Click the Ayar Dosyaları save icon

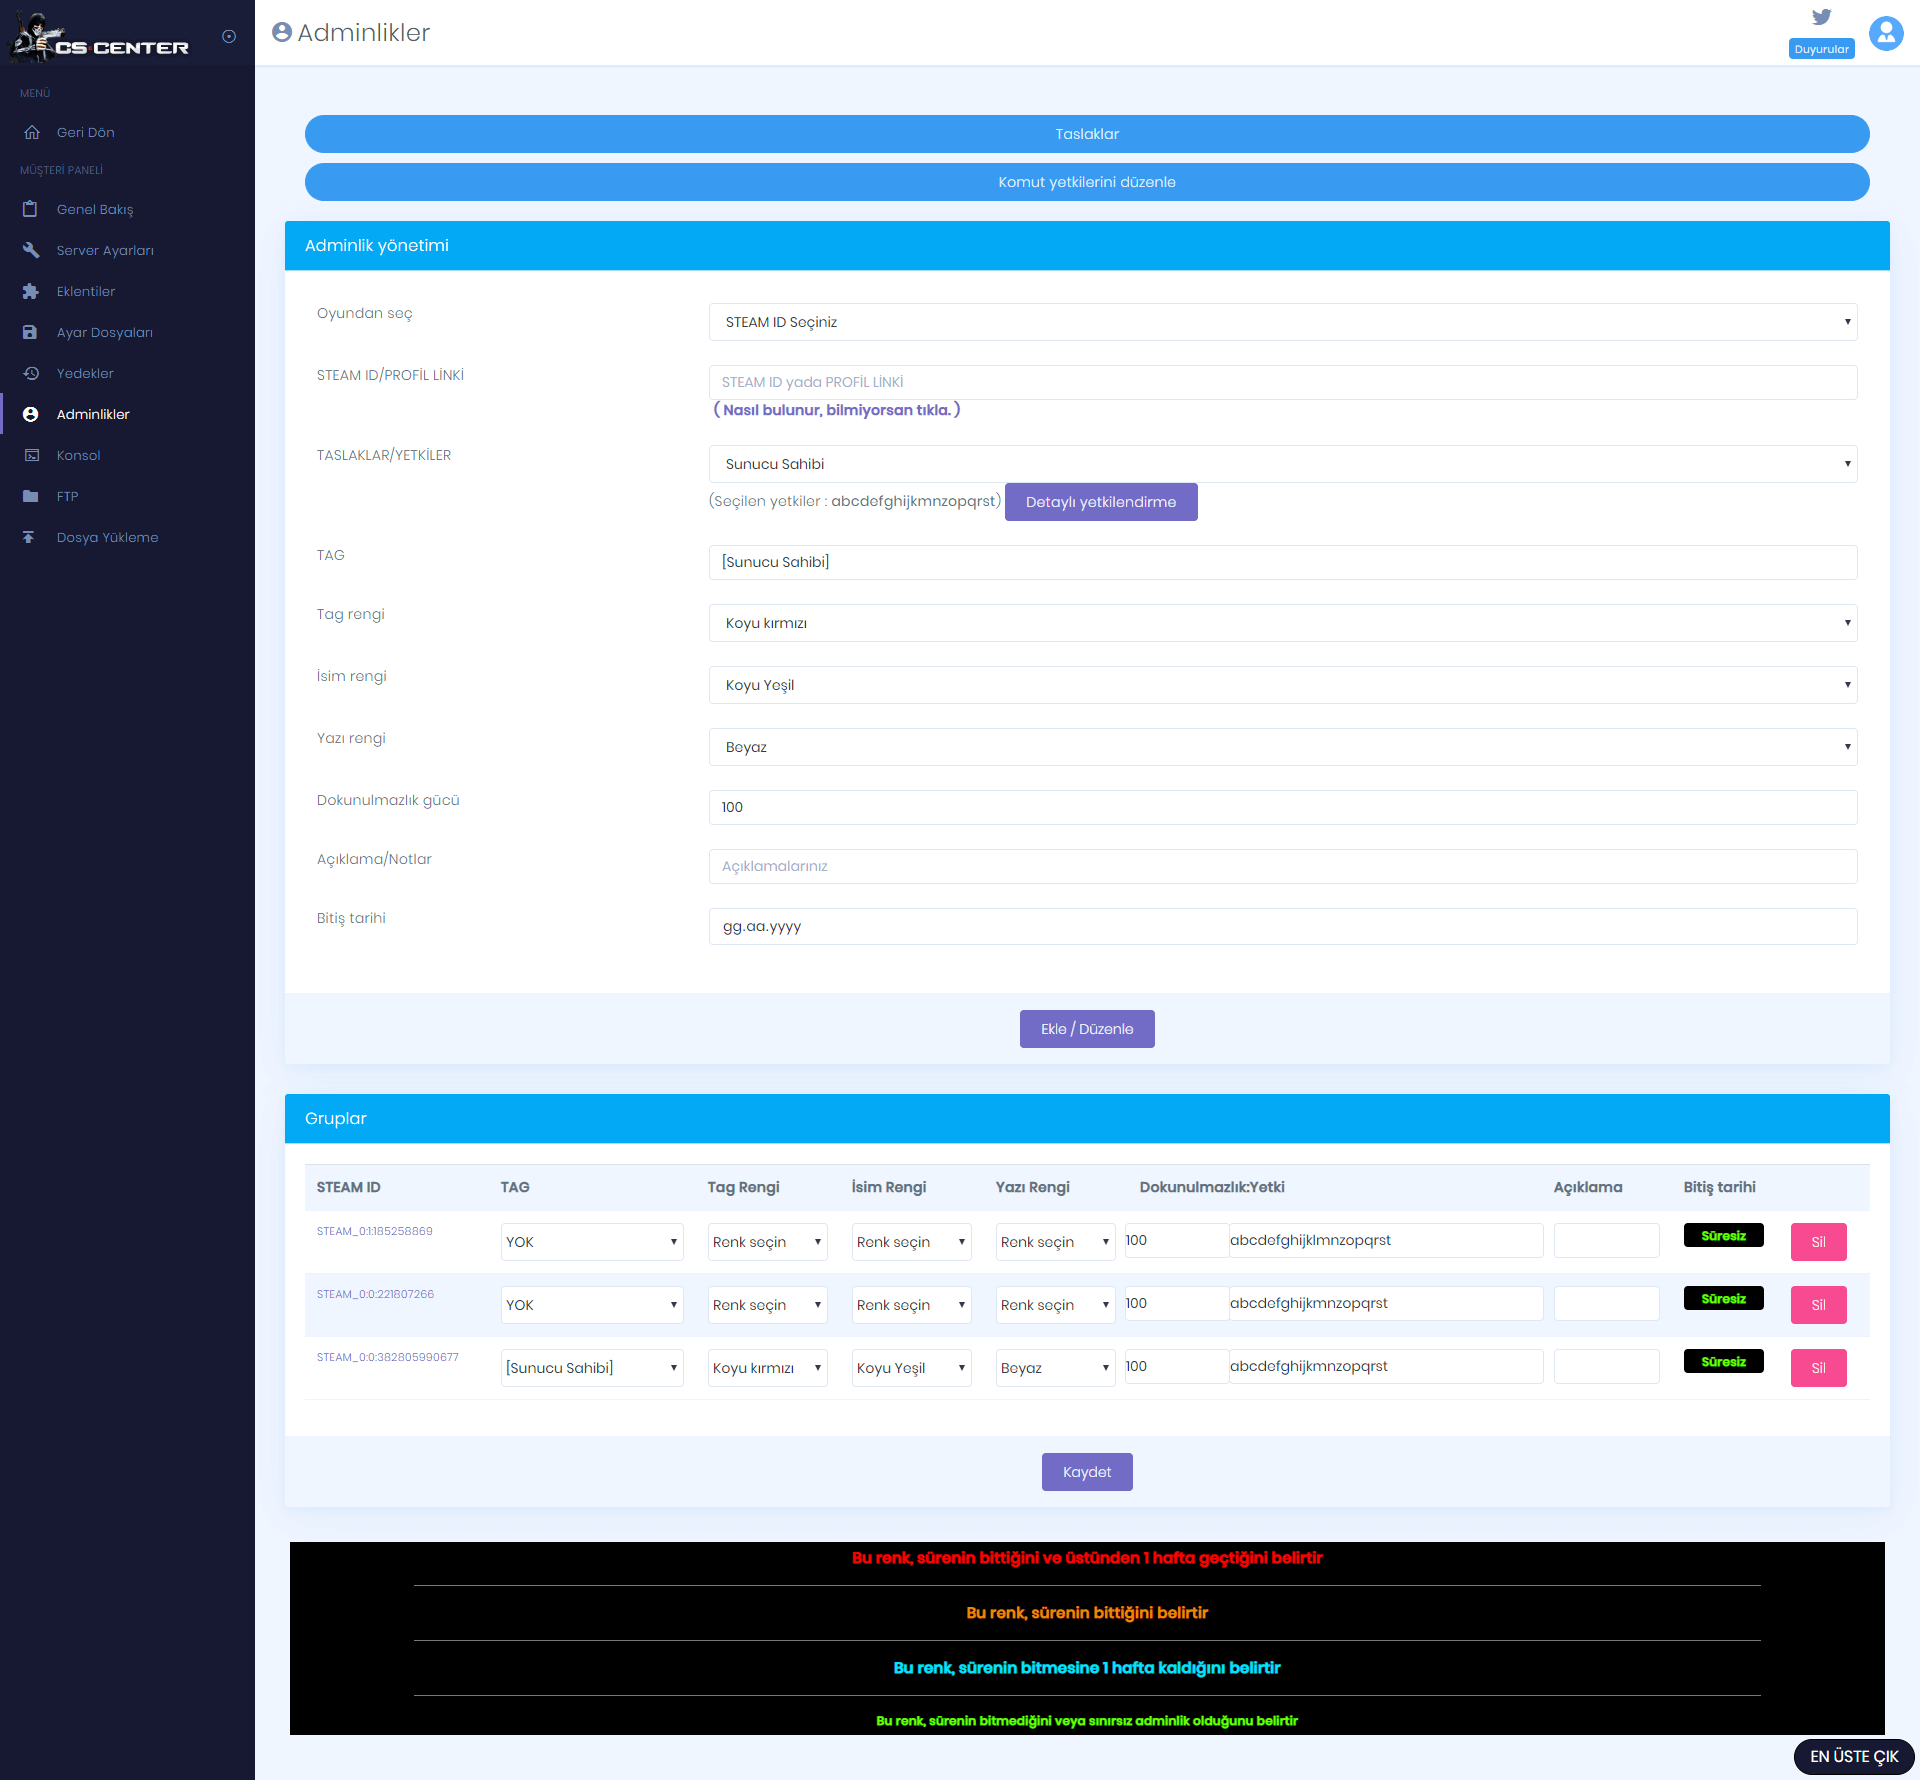tap(31, 332)
